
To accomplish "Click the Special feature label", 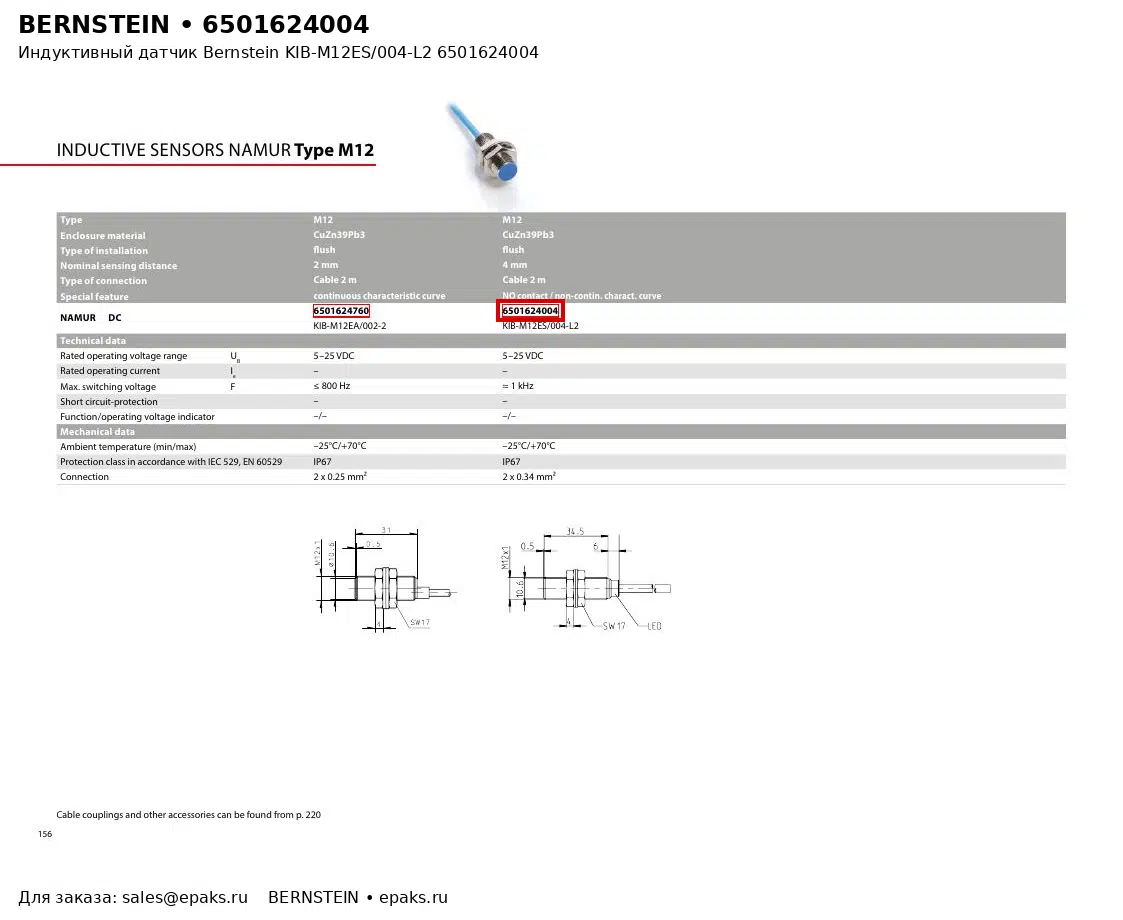I will click(x=94, y=296).
